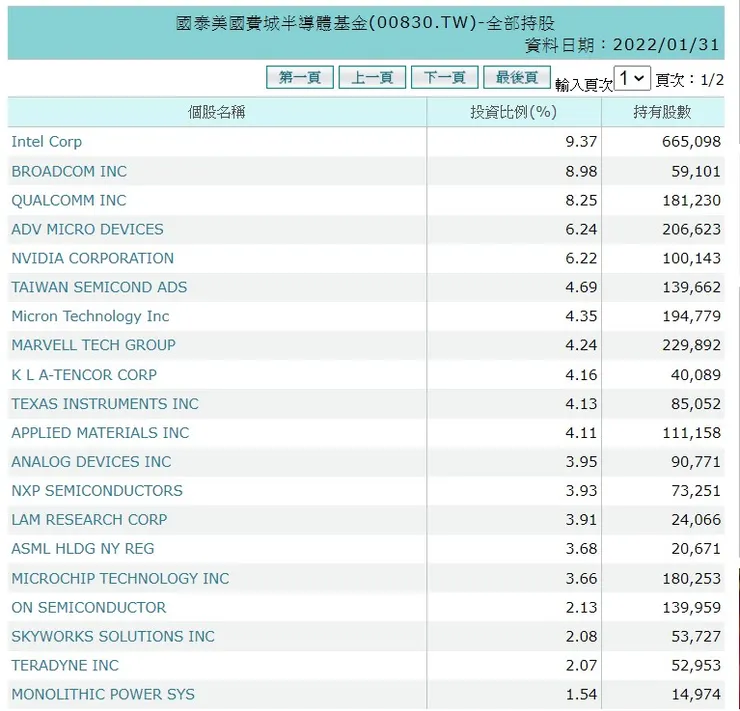
Task: Open the LAM RESEARCH CORP link
Action: point(89,519)
